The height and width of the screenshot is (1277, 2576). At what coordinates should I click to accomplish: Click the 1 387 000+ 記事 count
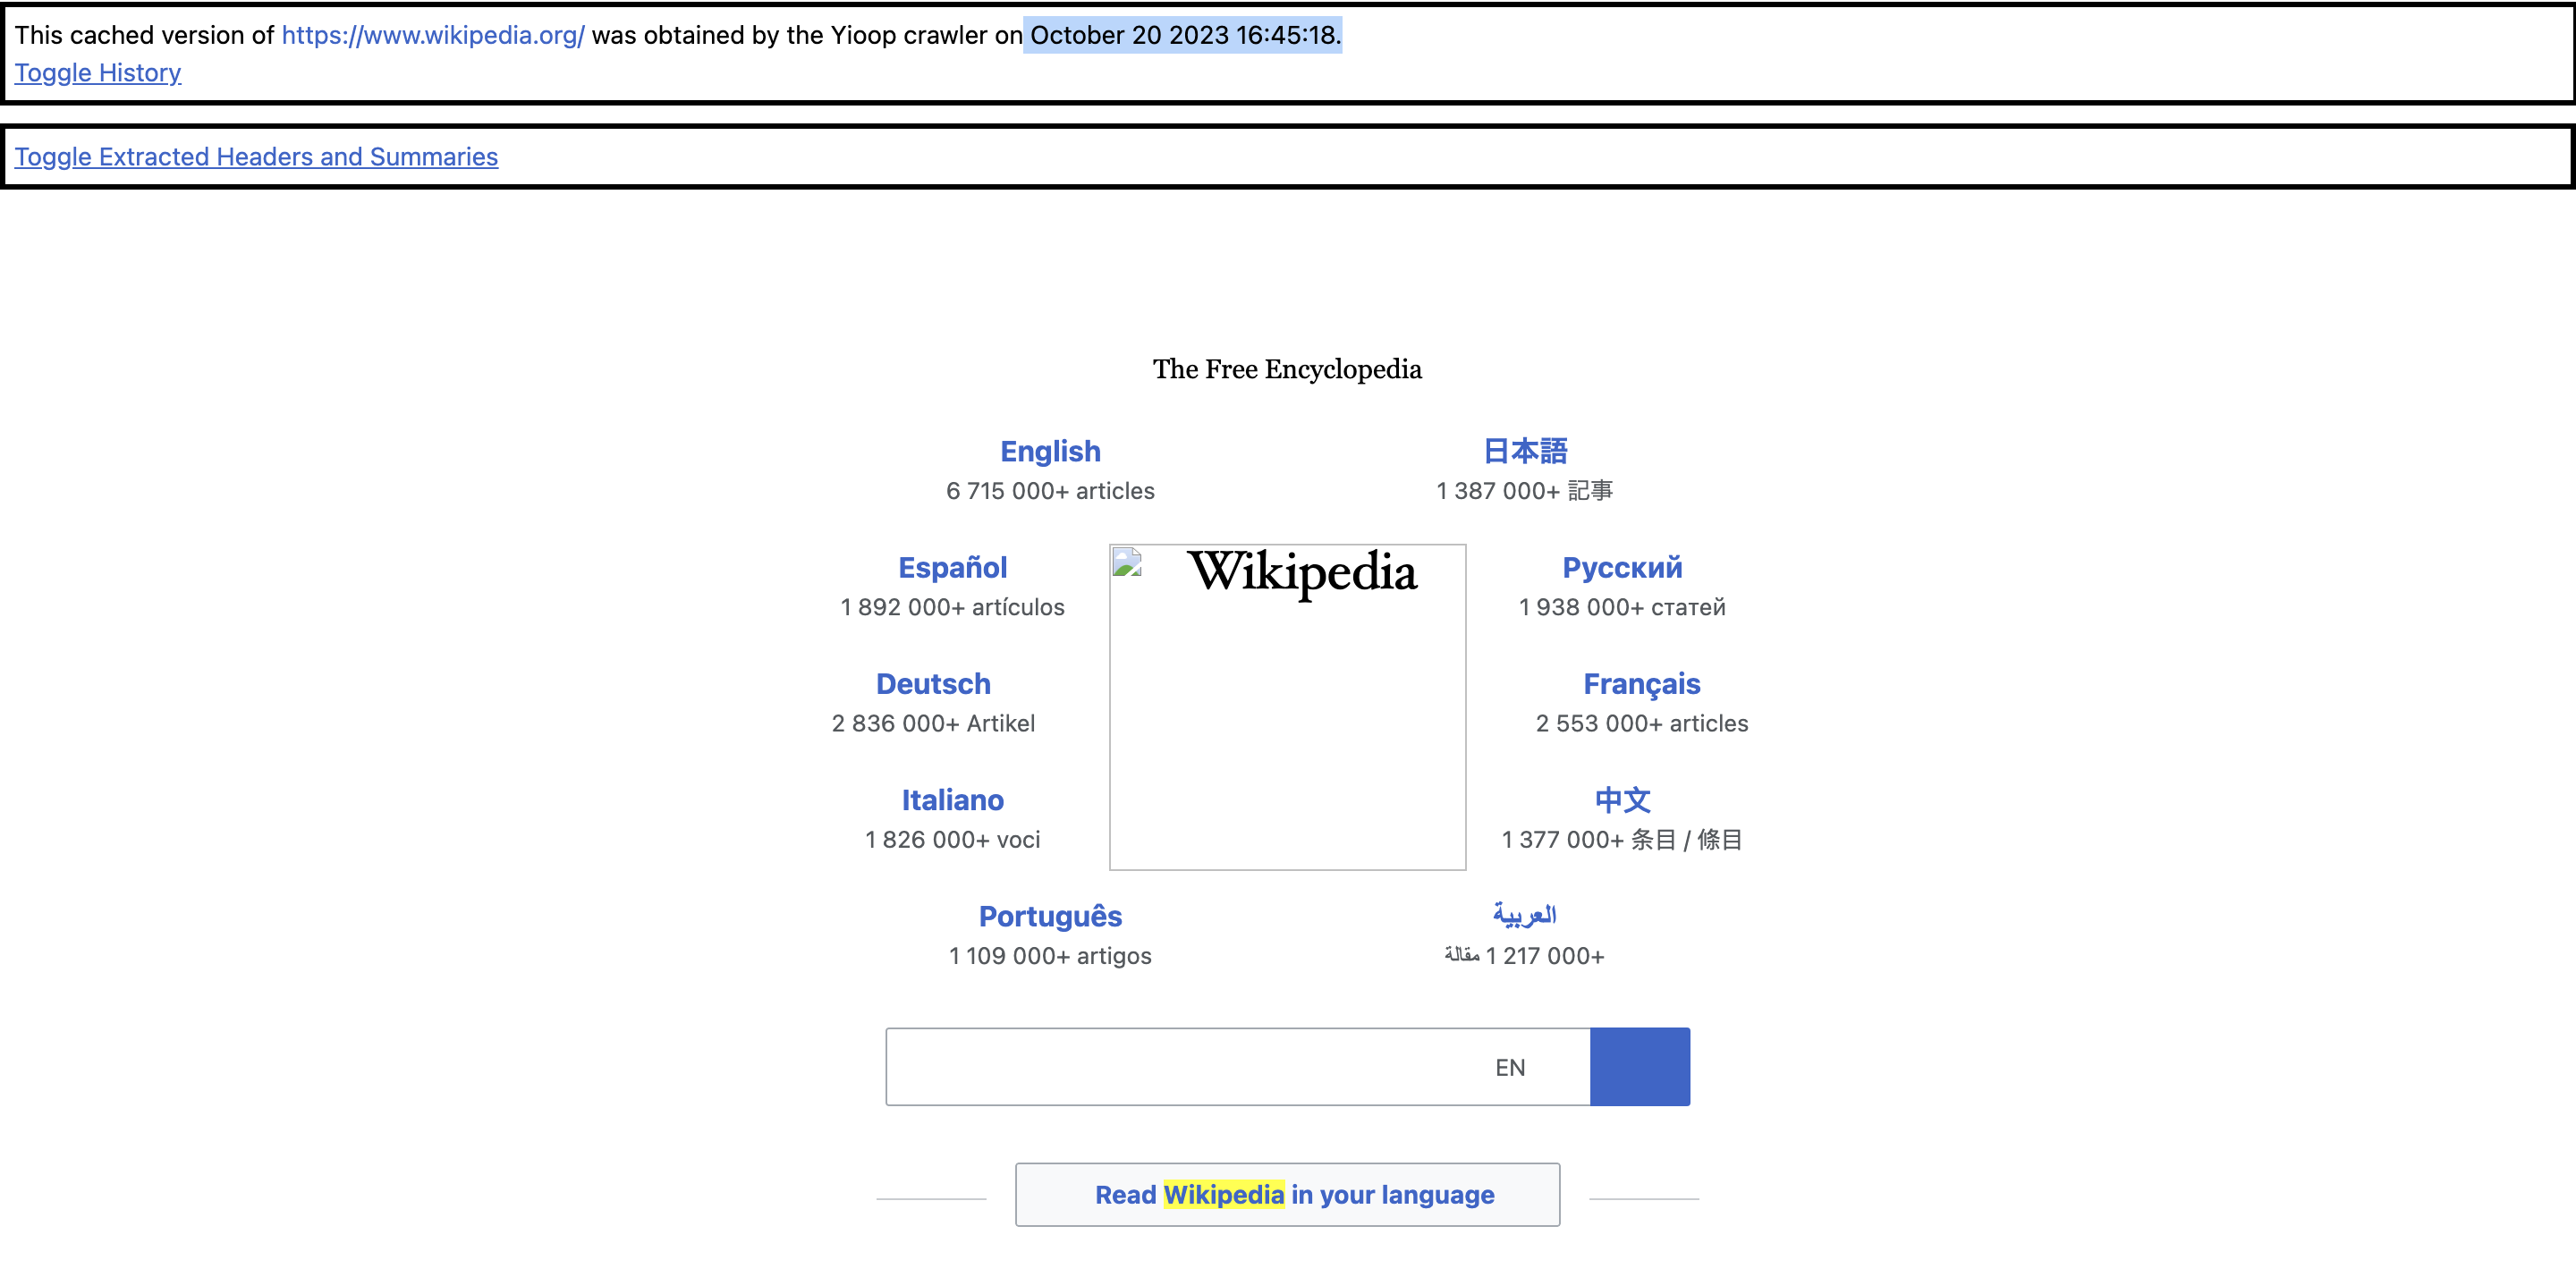point(1524,491)
